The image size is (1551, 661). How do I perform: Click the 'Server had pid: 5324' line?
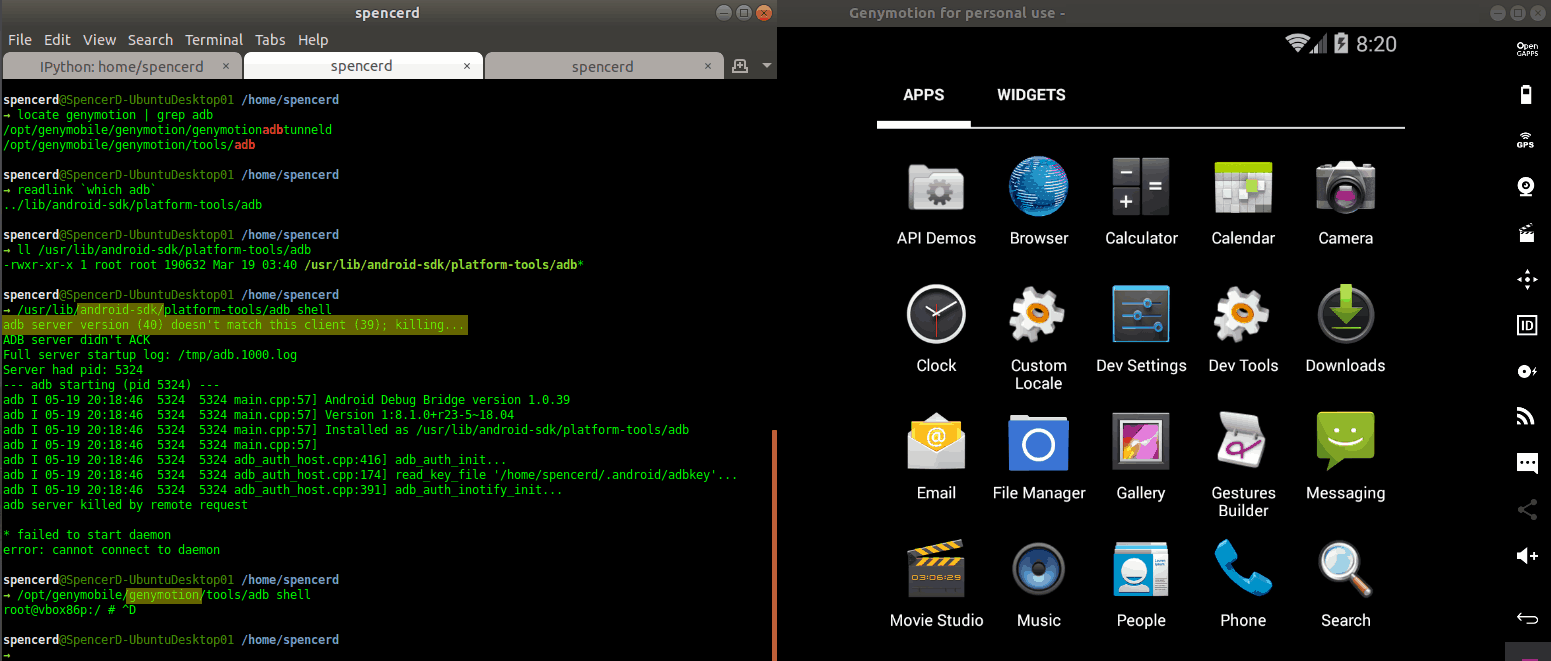click(73, 370)
